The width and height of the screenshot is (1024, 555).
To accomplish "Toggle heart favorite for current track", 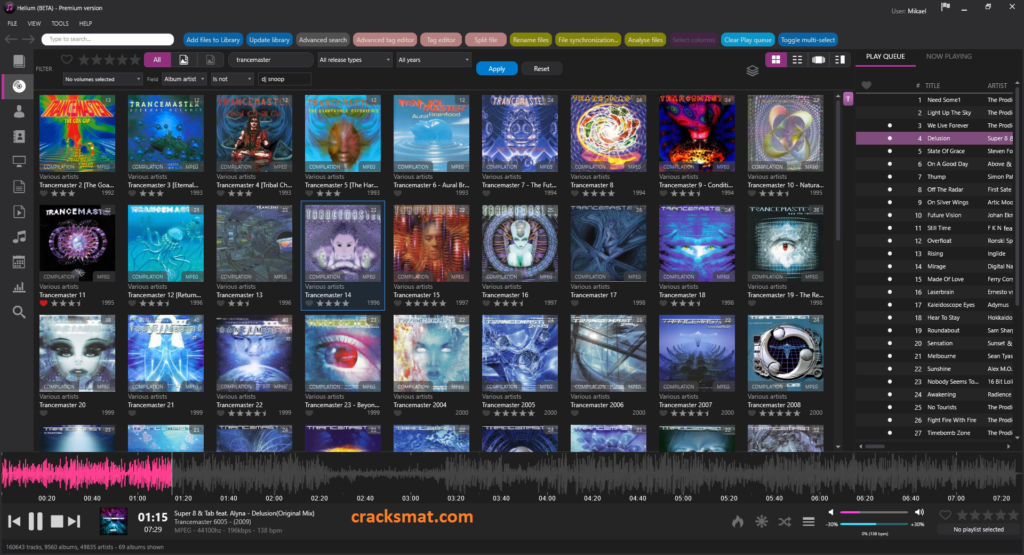I will tap(945, 515).
